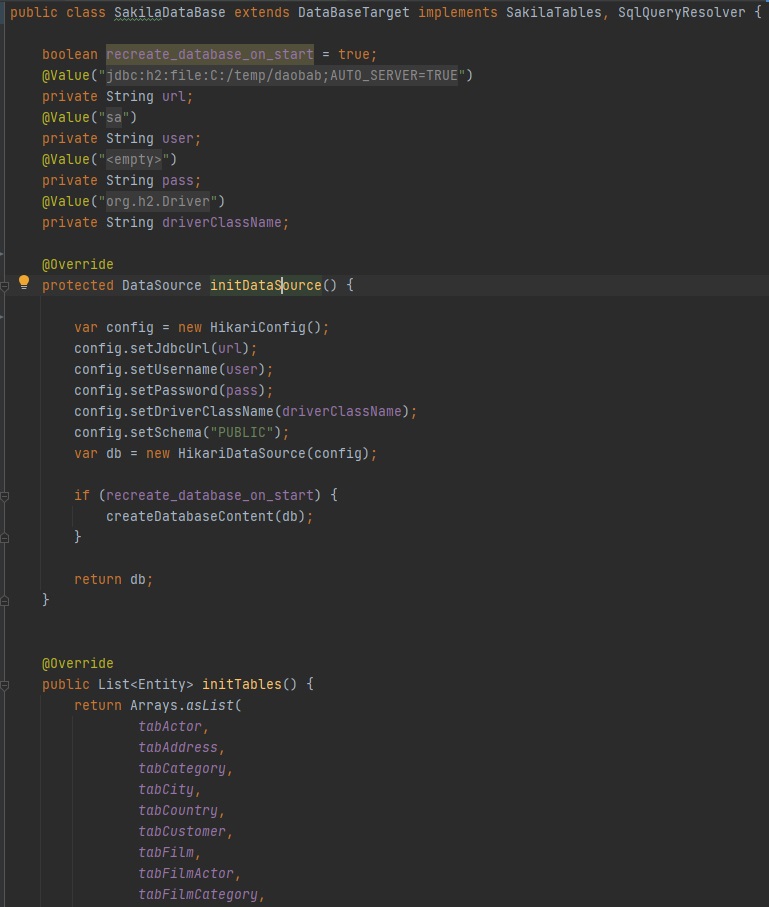Click List<Entity> return type of initTables
The image size is (769, 907).
146,684
